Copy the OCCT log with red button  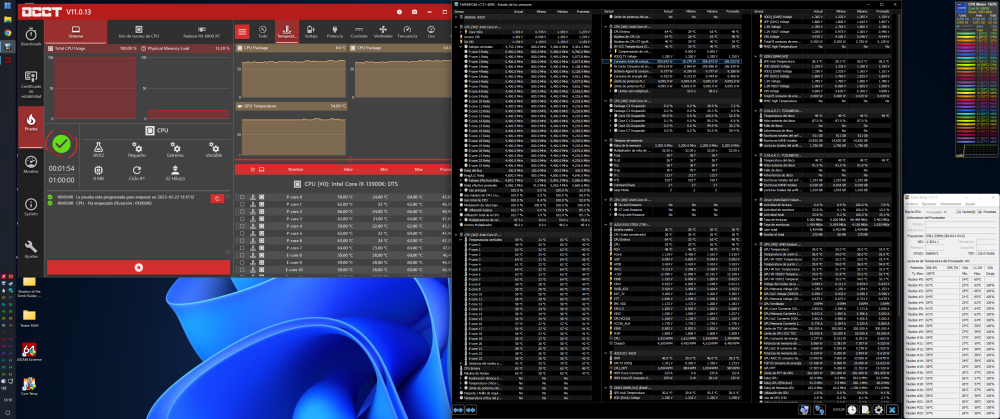(217, 198)
